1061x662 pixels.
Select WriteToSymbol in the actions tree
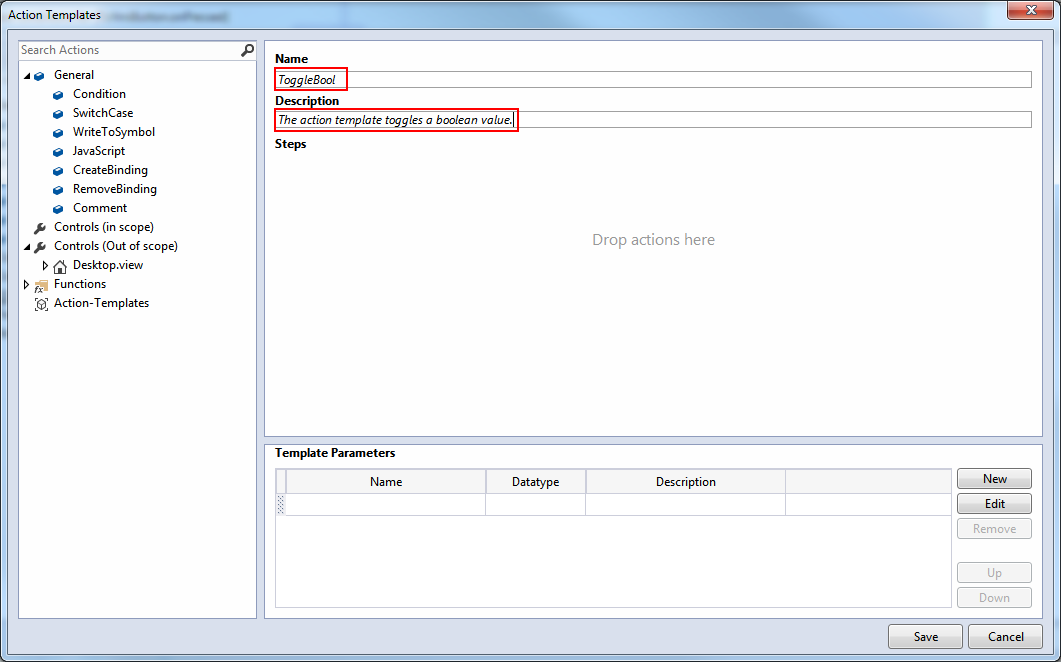[114, 132]
